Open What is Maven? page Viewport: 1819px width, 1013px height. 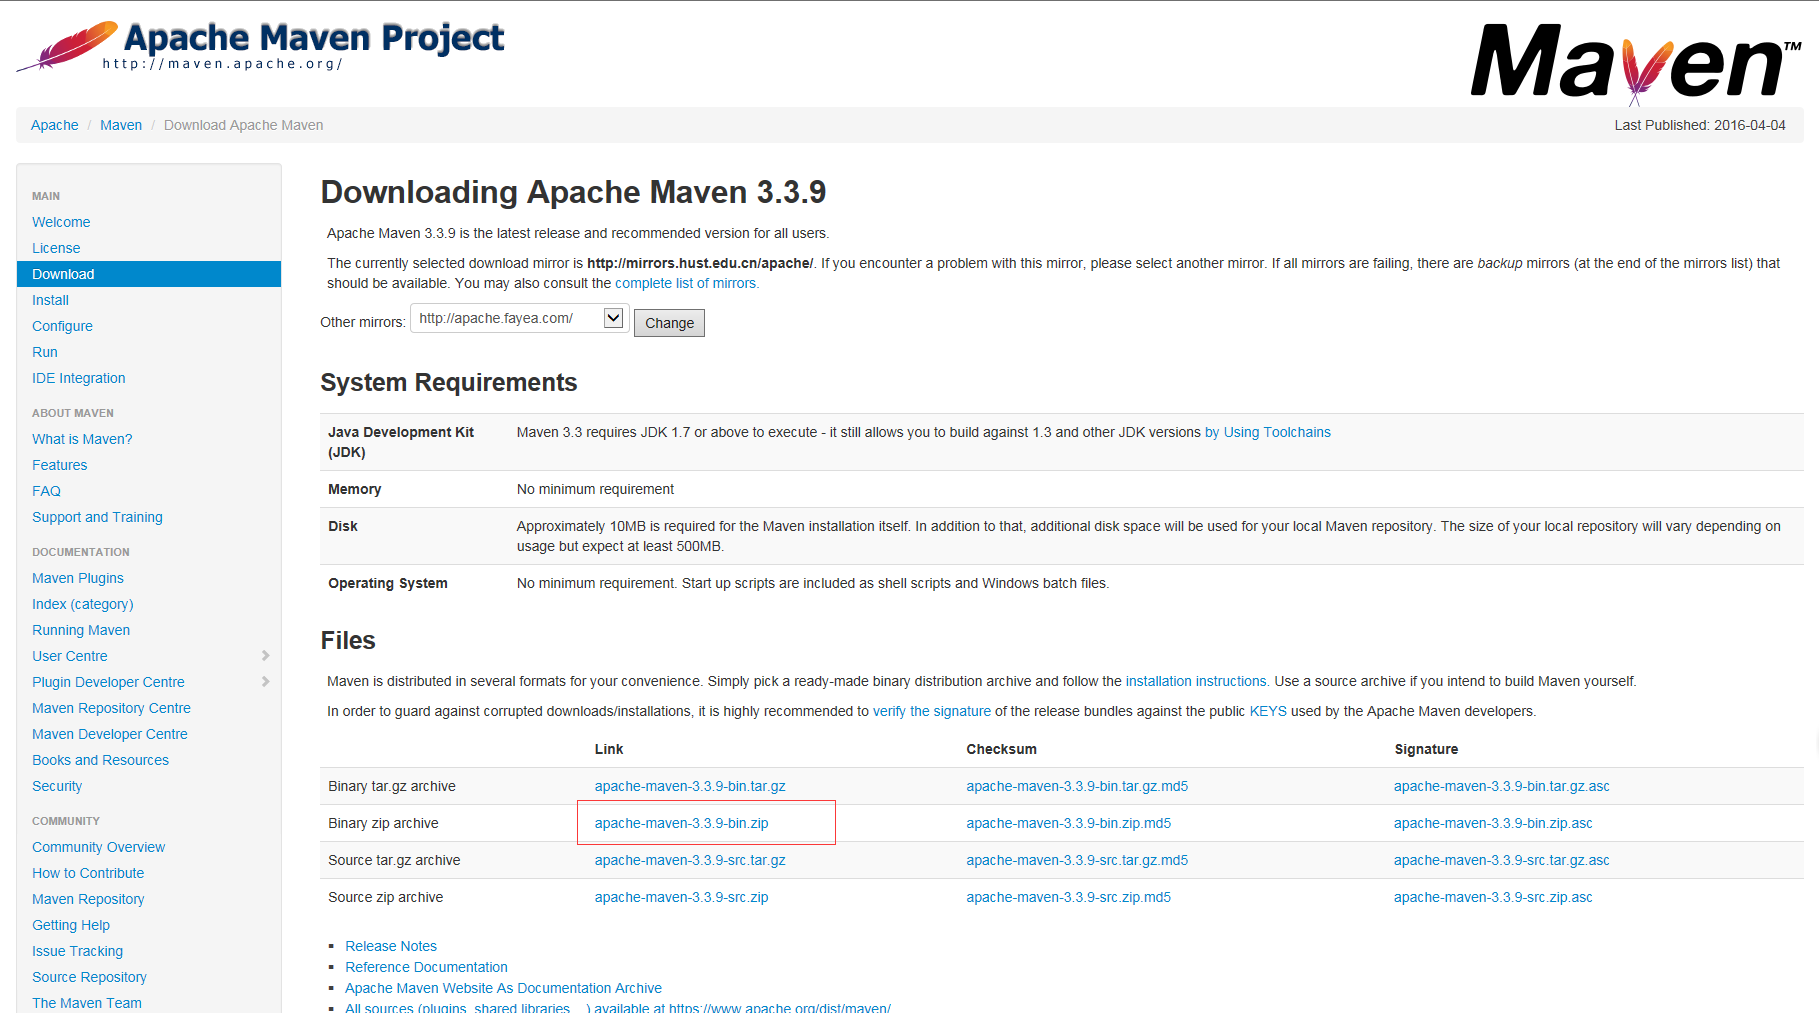(x=82, y=439)
